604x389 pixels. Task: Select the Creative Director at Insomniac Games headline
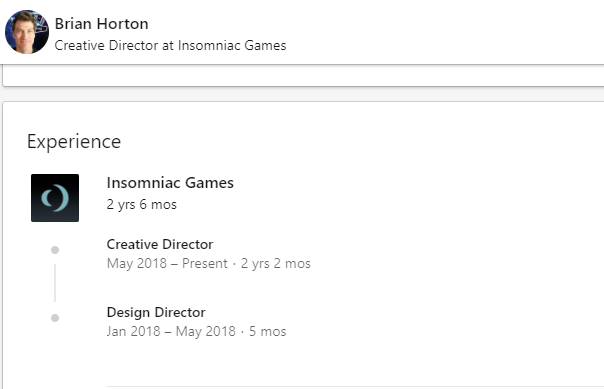click(x=170, y=45)
